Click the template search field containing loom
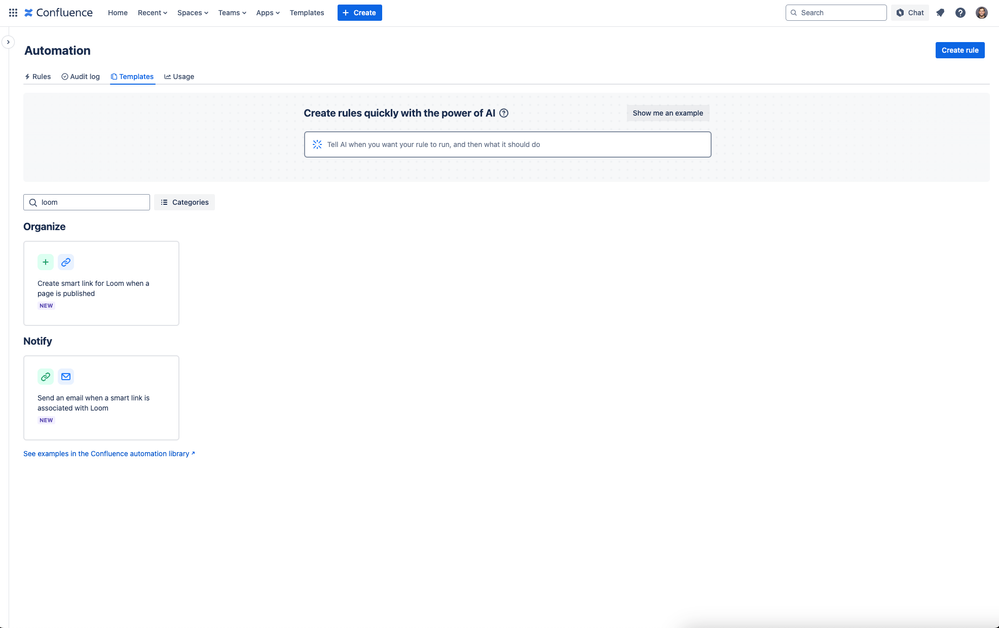The height and width of the screenshot is (628, 999). pyautogui.click(x=87, y=203)
